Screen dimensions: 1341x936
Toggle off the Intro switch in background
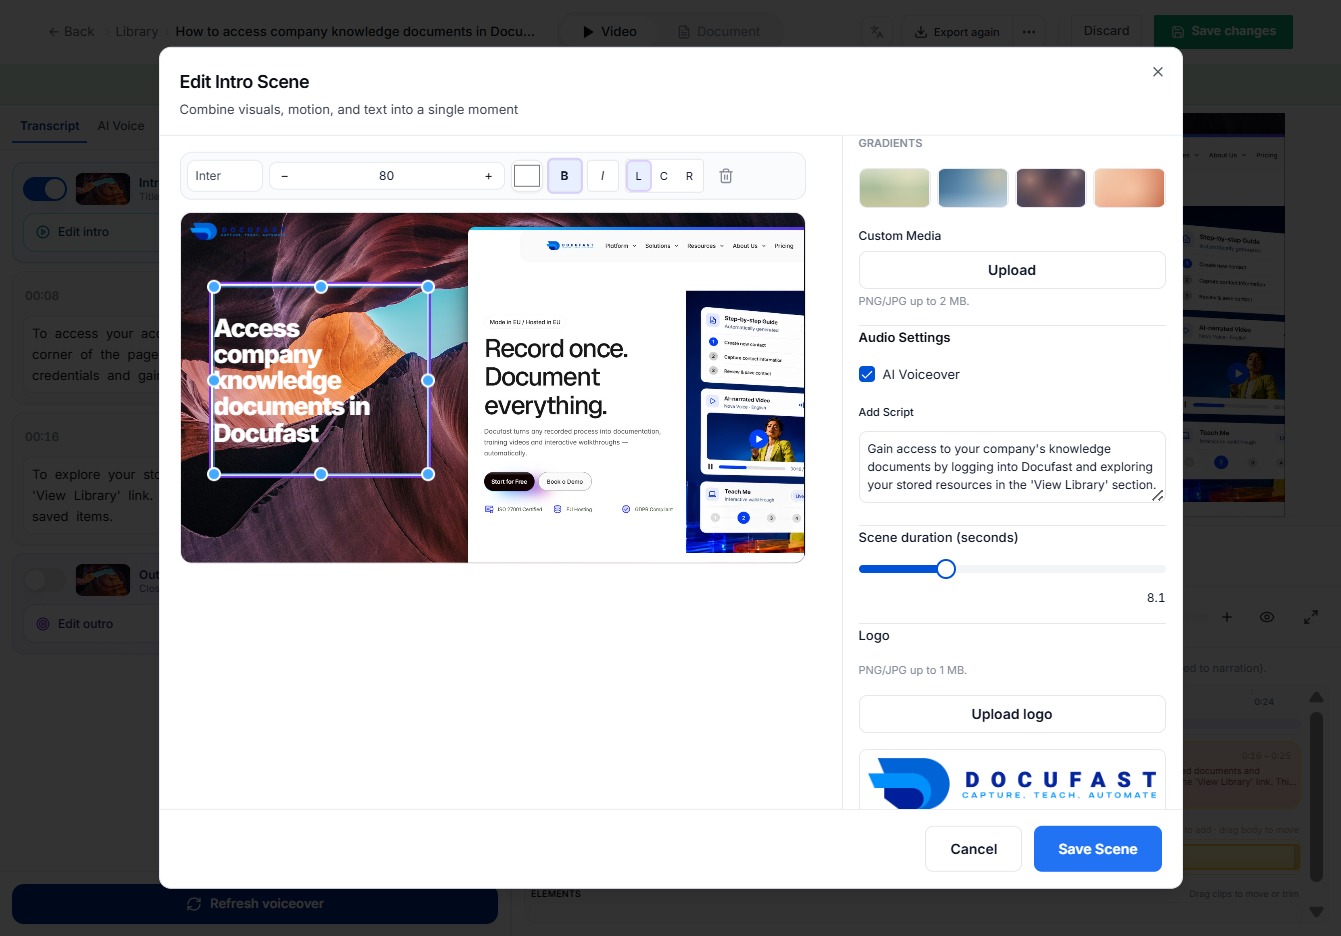click(x=45, y=188)
